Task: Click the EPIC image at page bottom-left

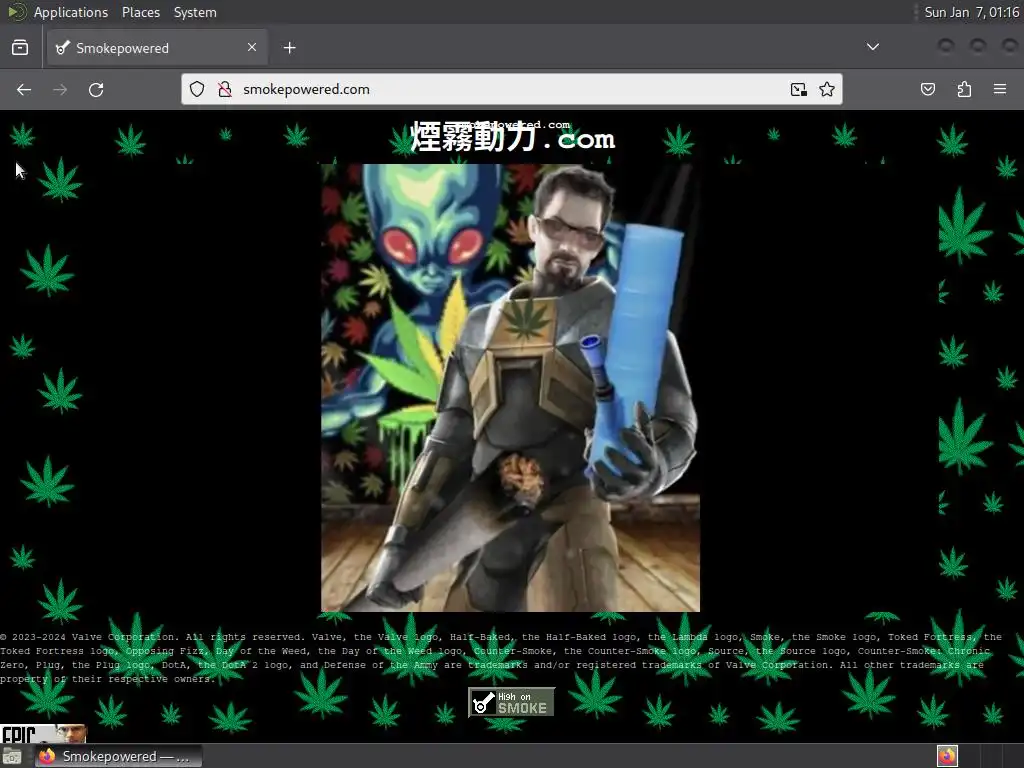Action: tap(43, 733)
